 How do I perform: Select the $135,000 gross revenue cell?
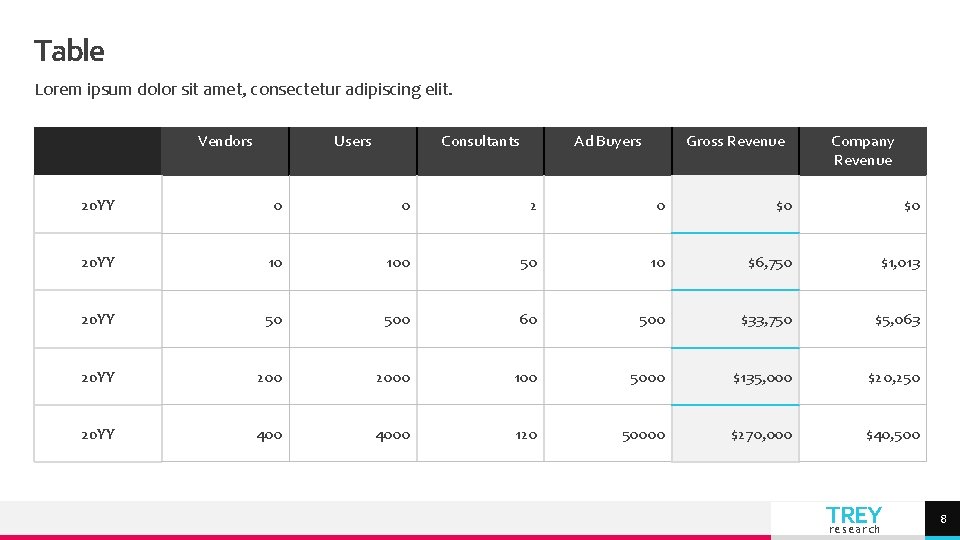click(762, 378)
